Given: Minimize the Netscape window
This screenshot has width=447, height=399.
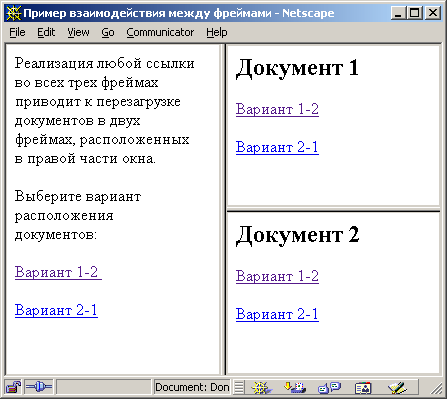Looking at the screenshot, I should pyautogui.click(x=398, y=13).
